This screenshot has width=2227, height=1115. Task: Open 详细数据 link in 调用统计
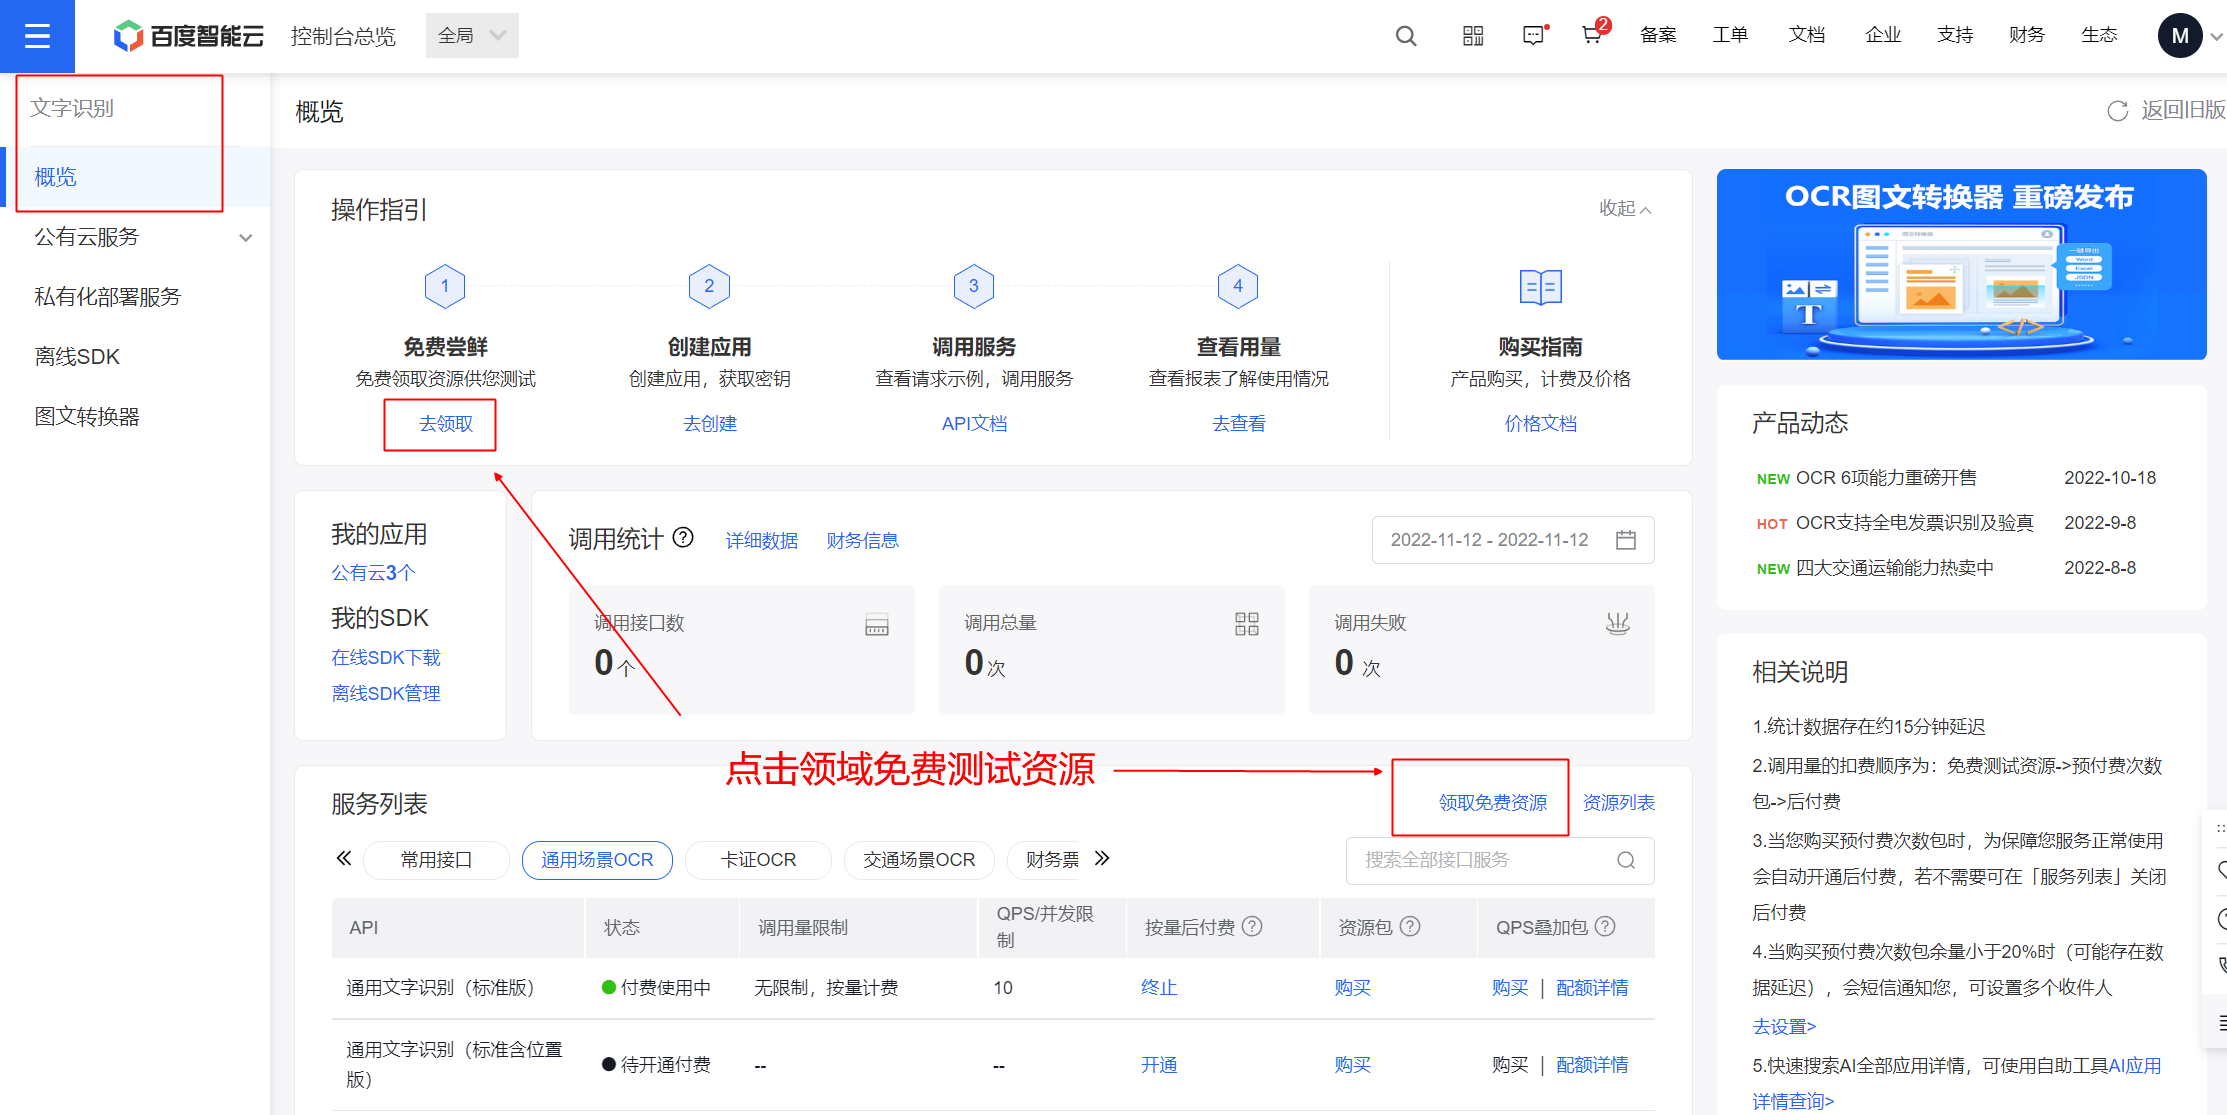click(762, 541)
